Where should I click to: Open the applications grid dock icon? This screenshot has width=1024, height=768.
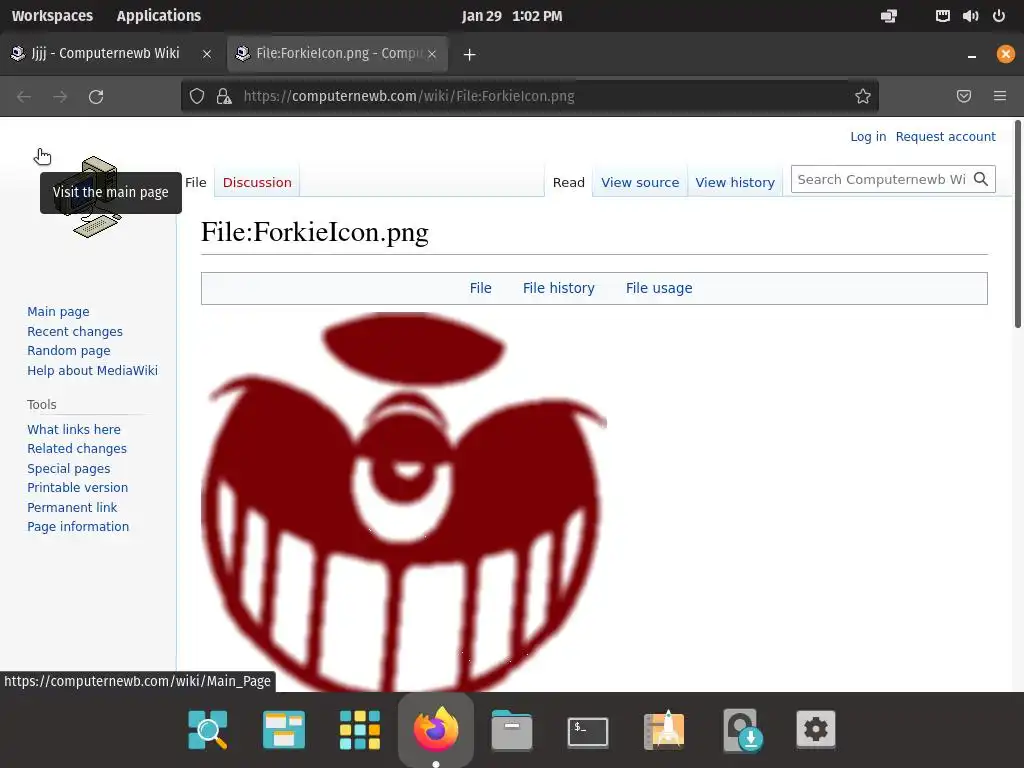(x=360, y=729)
